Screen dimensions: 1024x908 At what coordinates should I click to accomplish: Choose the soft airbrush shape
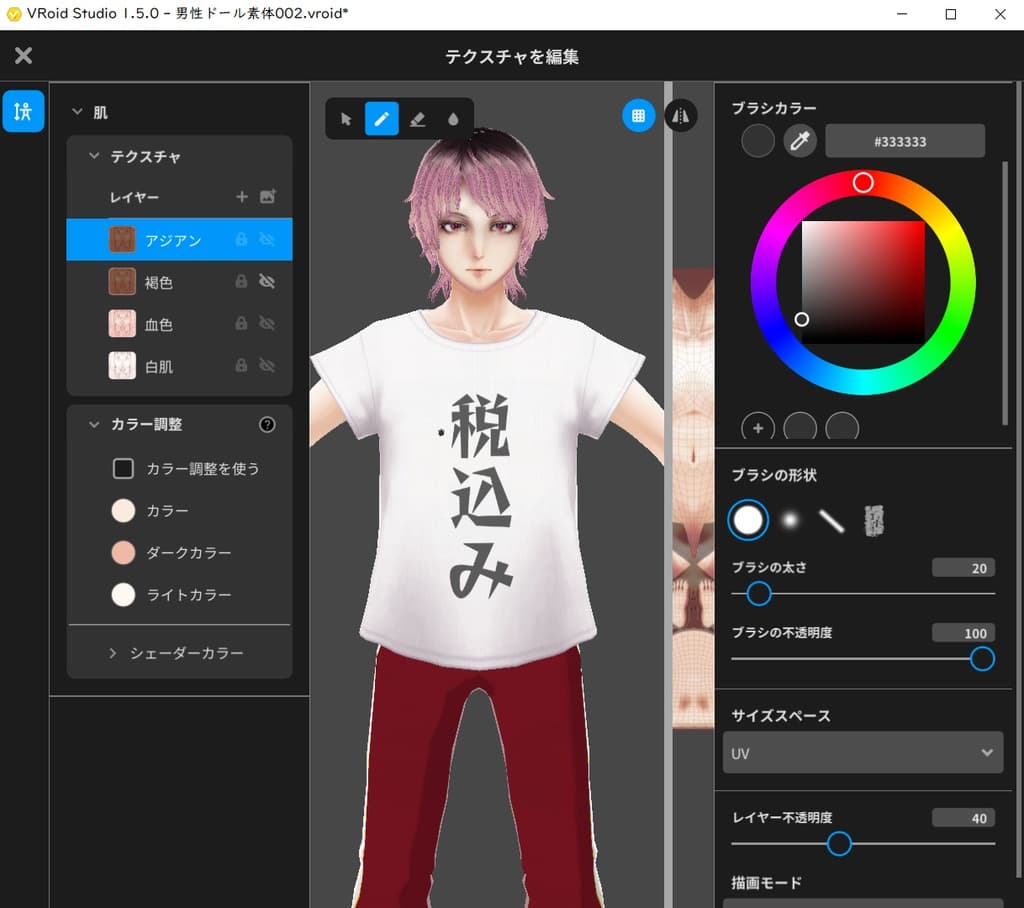click(x=790, y=520)
